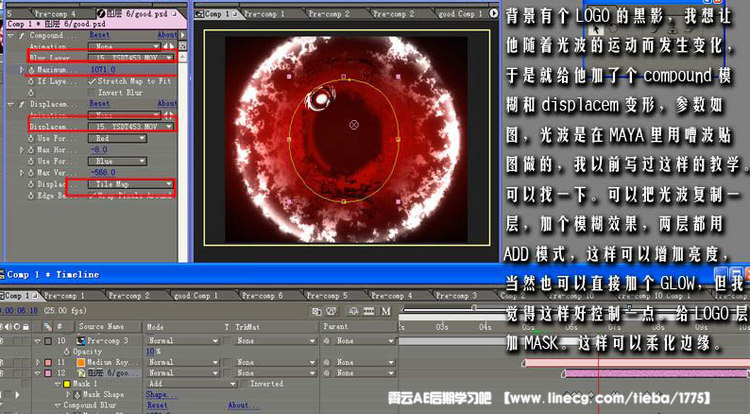This screenshot has height=414, width=750.
Task: Toggle the frame blending filmstrip icon
Action: click(x=369, y=312)
